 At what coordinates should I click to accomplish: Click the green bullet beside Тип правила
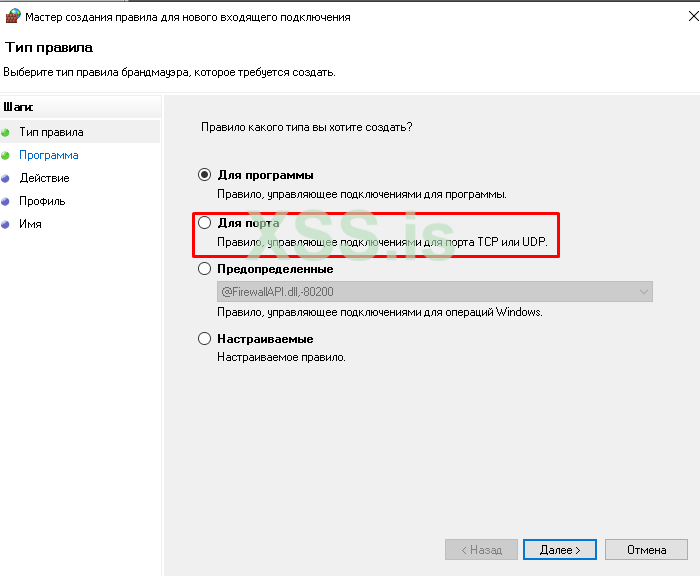point(5,132)
